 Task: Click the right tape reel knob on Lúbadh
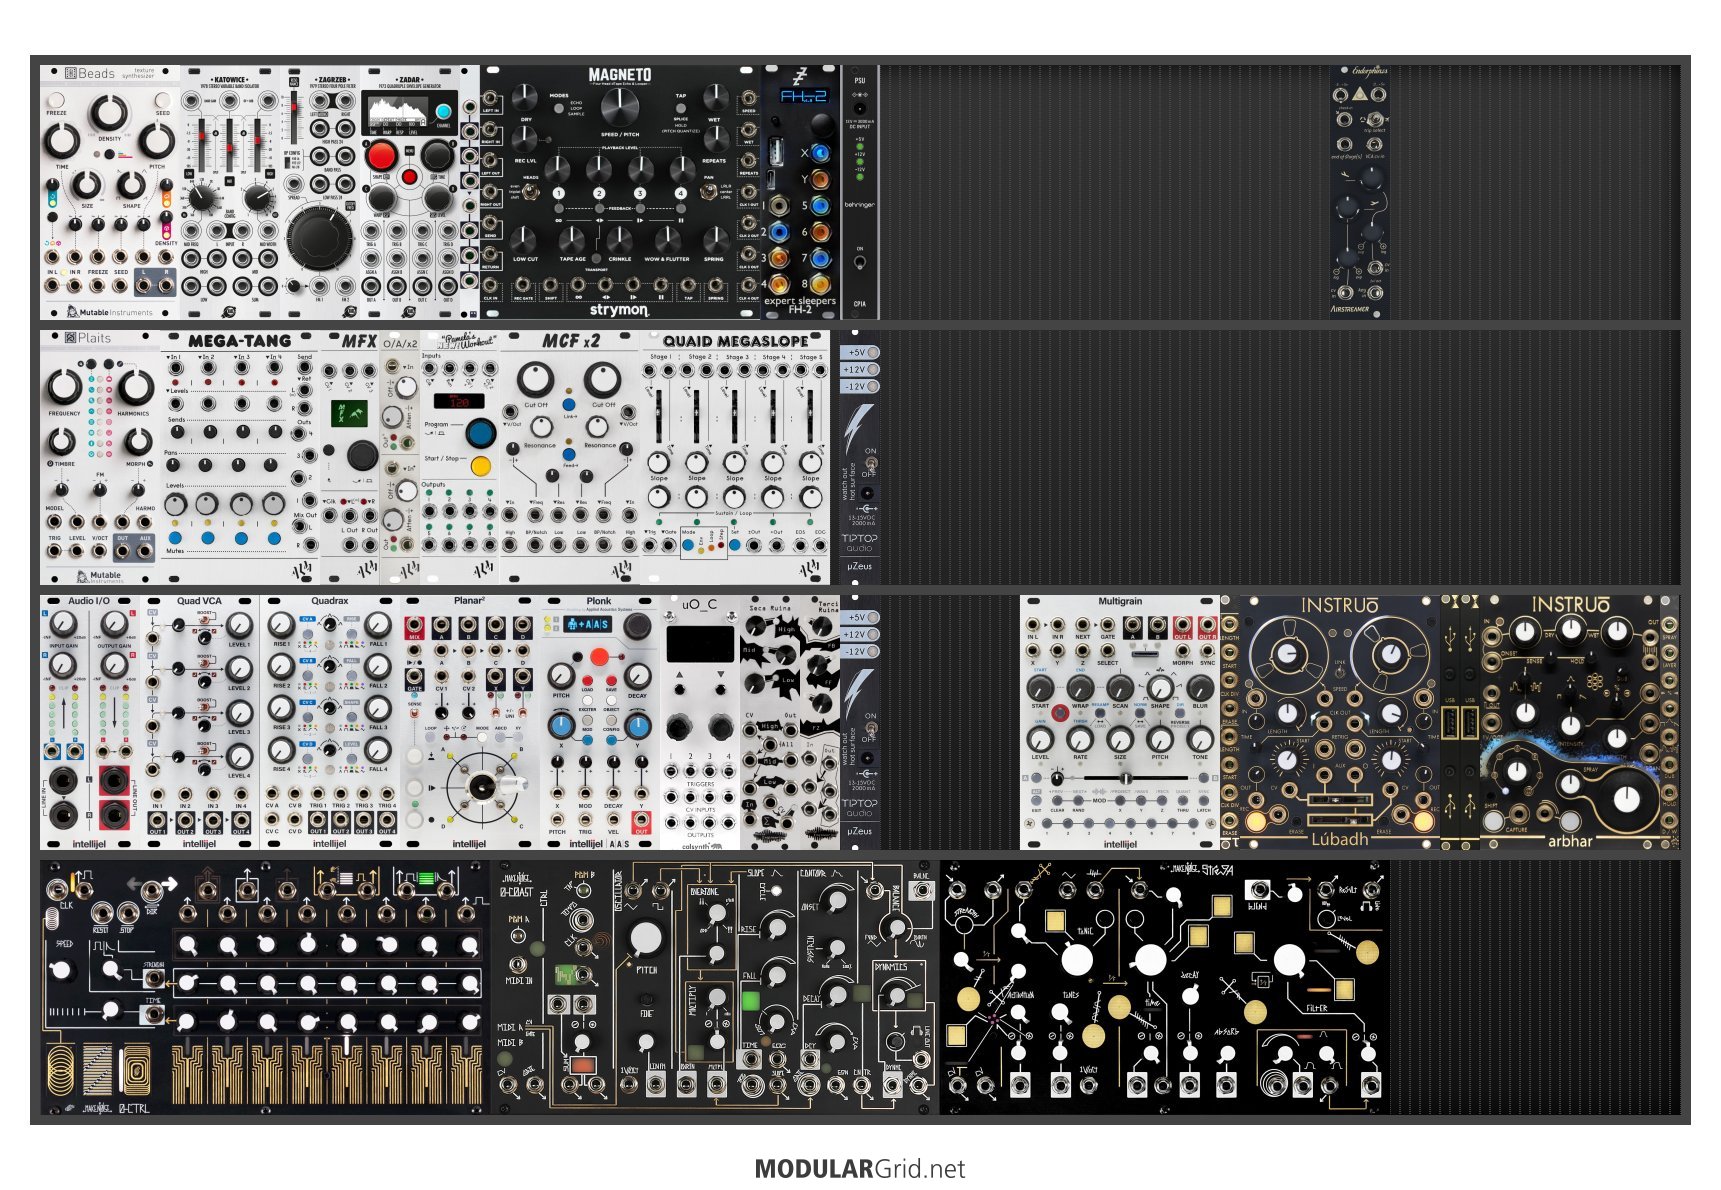tap(1391, 655)
